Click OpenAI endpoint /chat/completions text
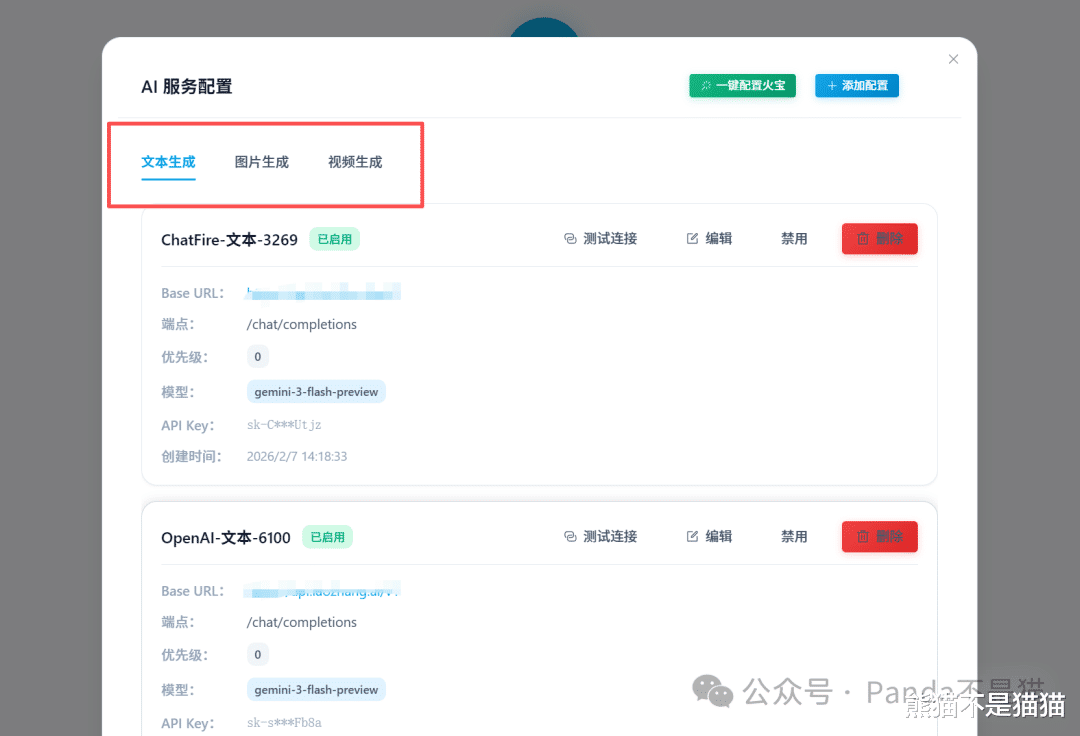The height and width of the screenshot is (736, 1080). (x=302, y=622)
